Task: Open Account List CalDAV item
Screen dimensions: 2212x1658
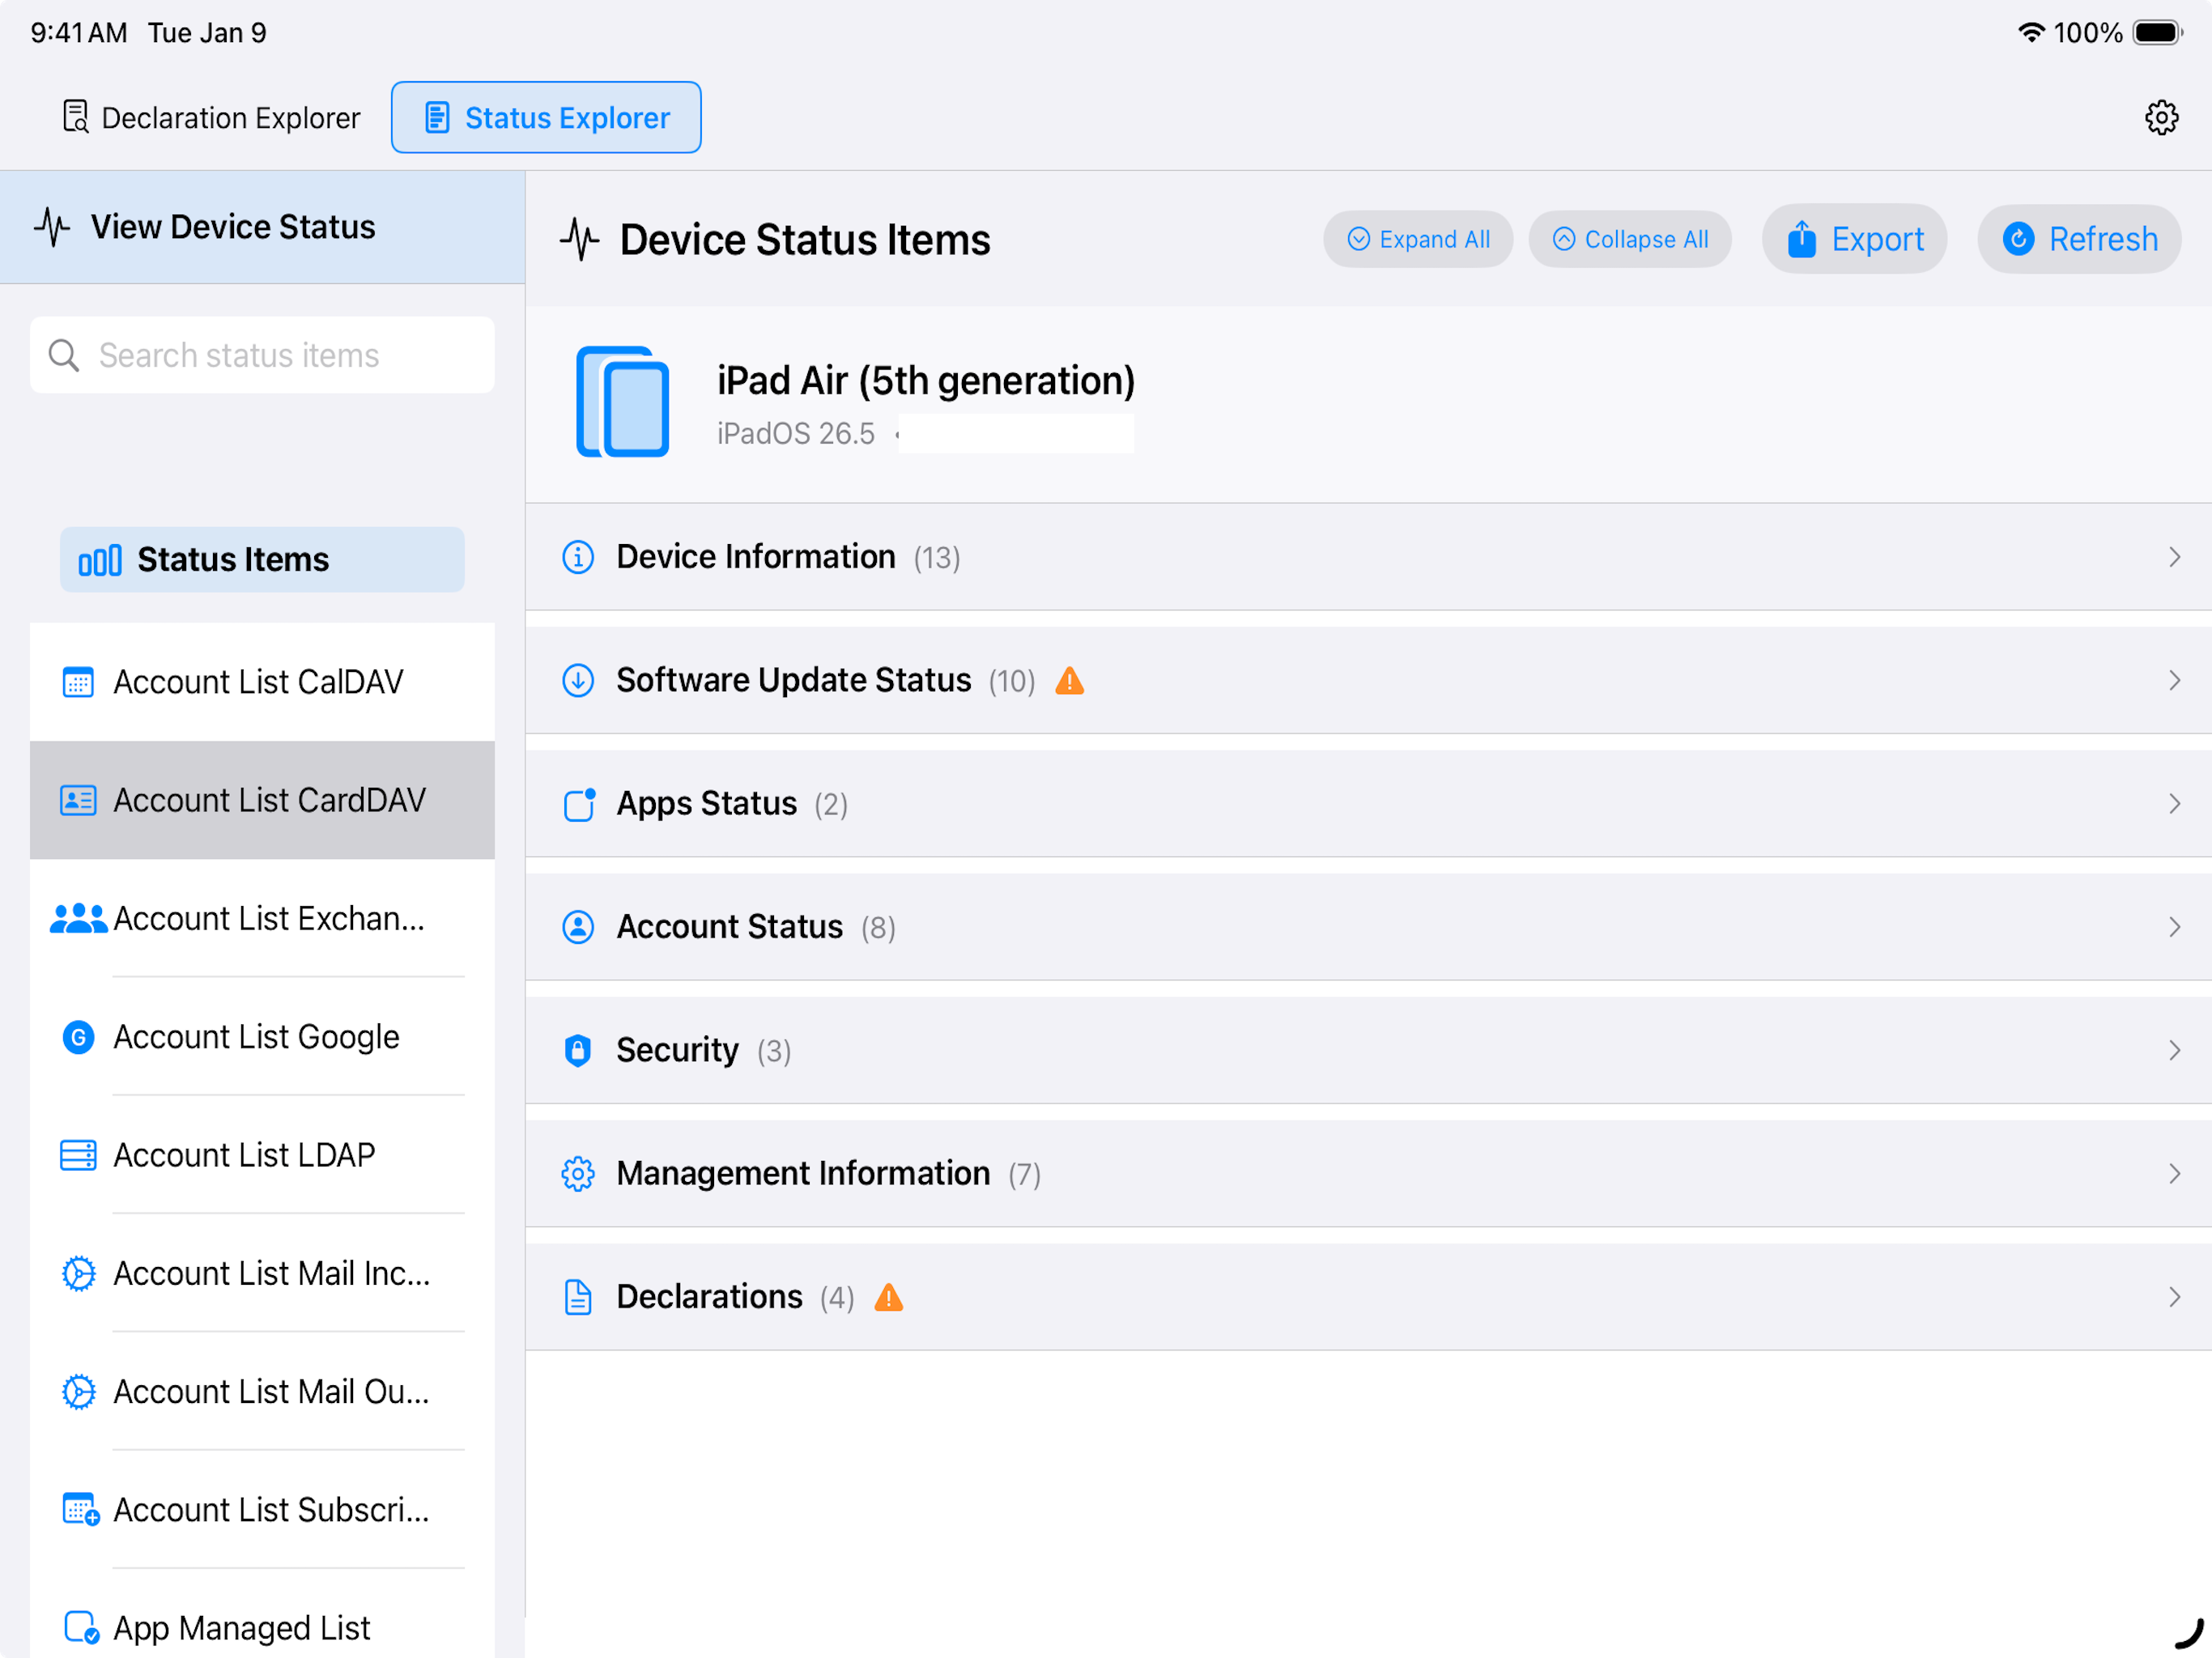Action: point(262,682)
